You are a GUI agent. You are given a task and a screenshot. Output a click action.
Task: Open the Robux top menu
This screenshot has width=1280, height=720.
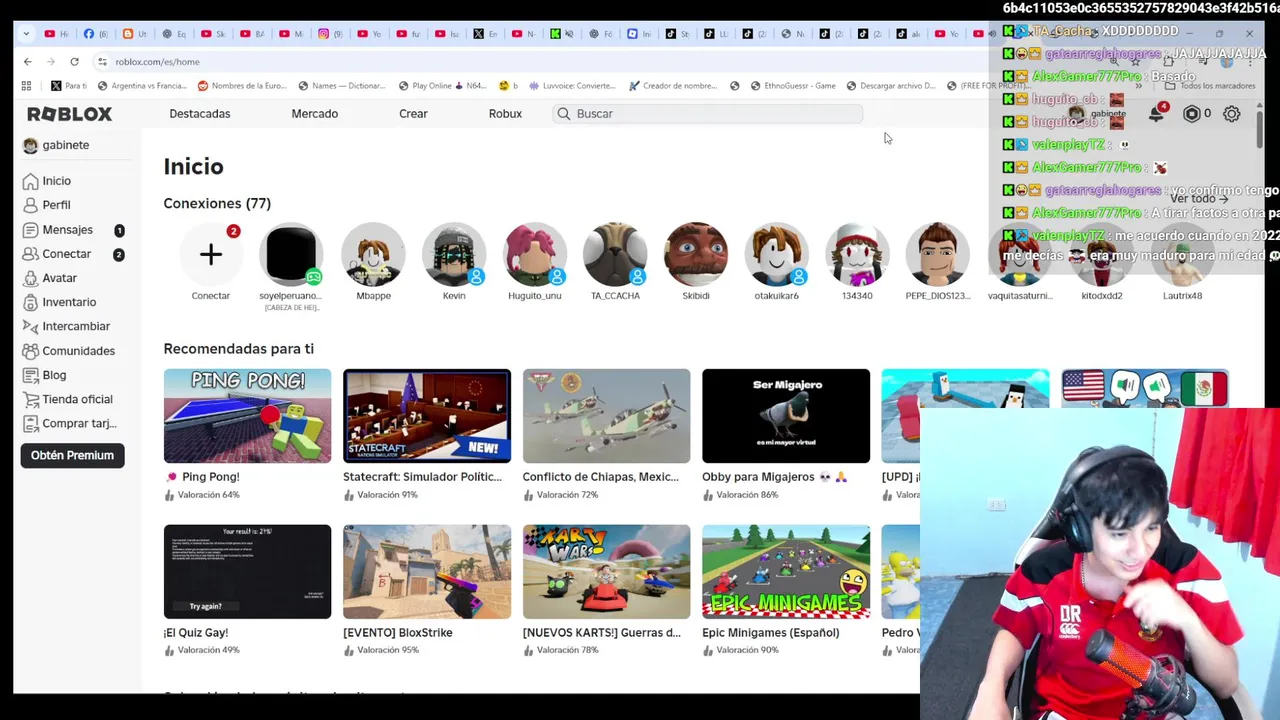coord(505,114)
